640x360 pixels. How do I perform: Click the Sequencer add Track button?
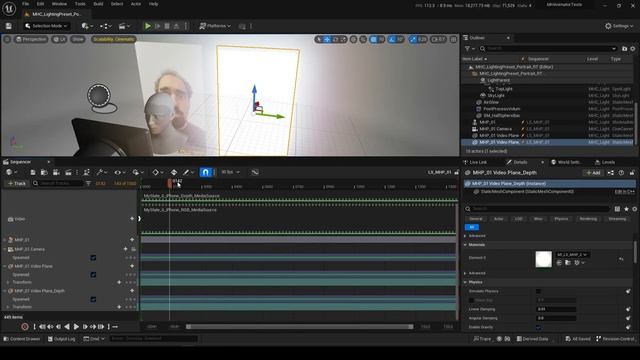click(16, 184)
